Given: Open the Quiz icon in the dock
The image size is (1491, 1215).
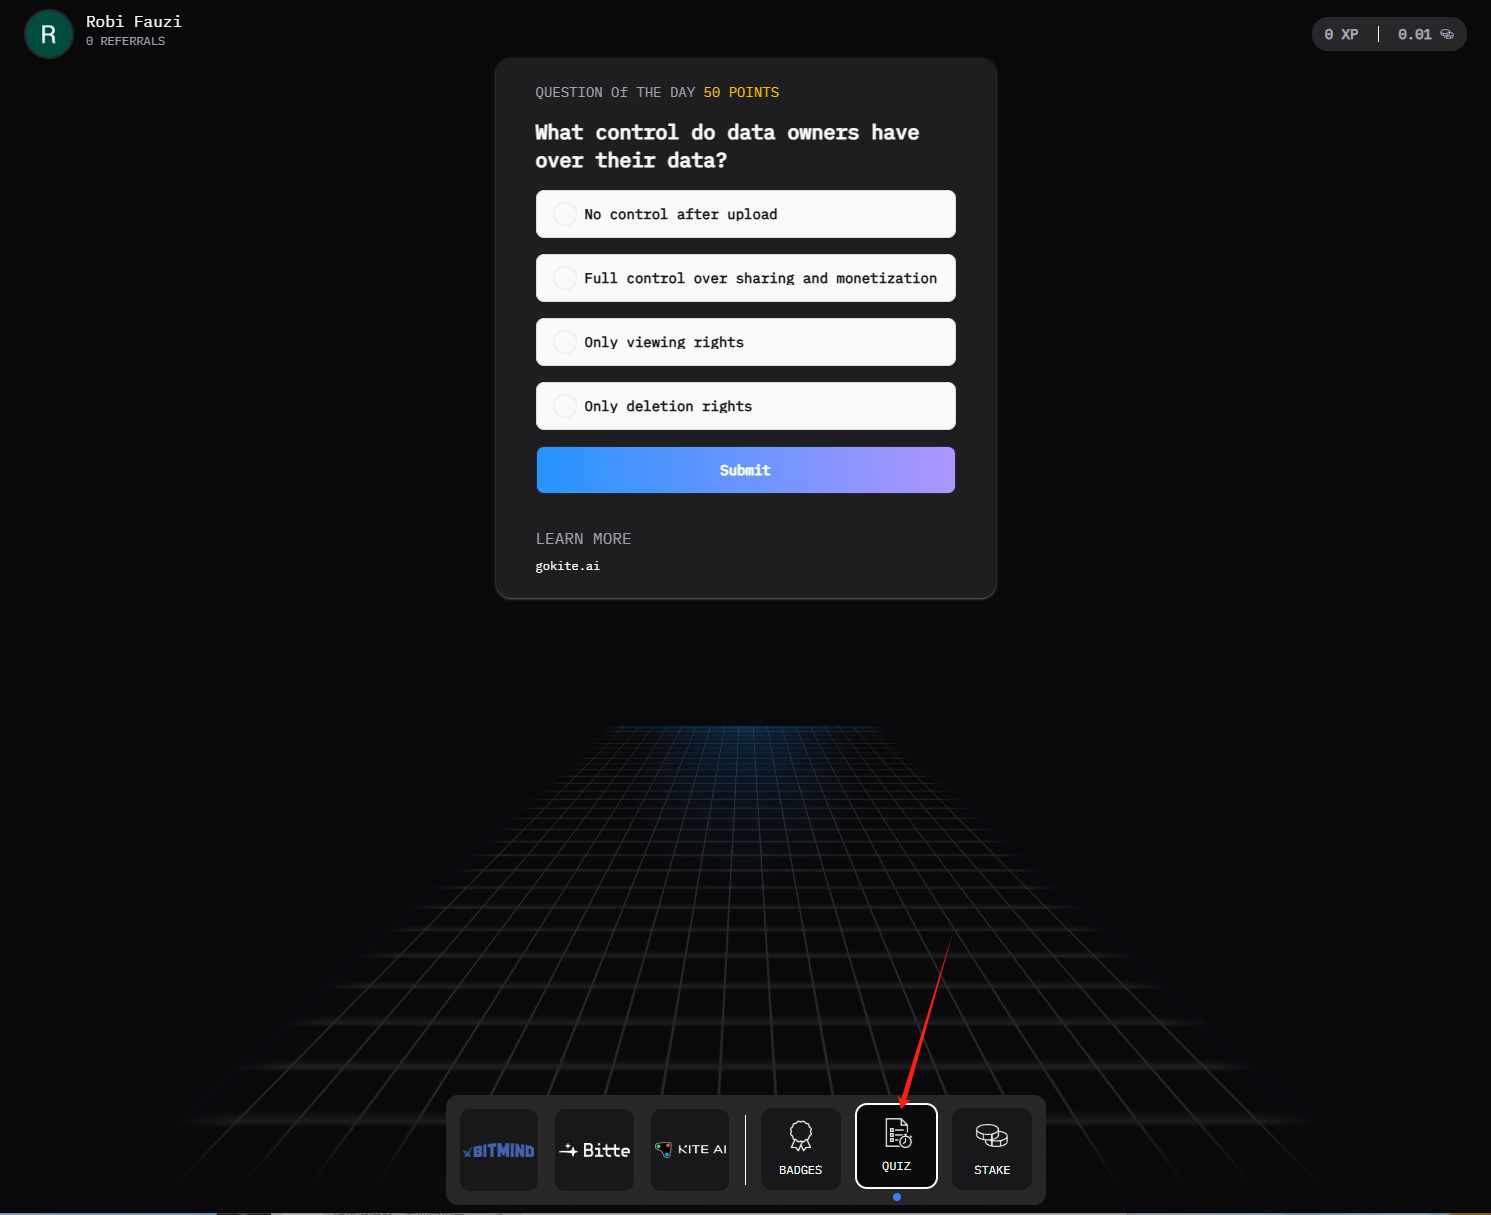Looking at the screenshot, I should point(896,1146).
